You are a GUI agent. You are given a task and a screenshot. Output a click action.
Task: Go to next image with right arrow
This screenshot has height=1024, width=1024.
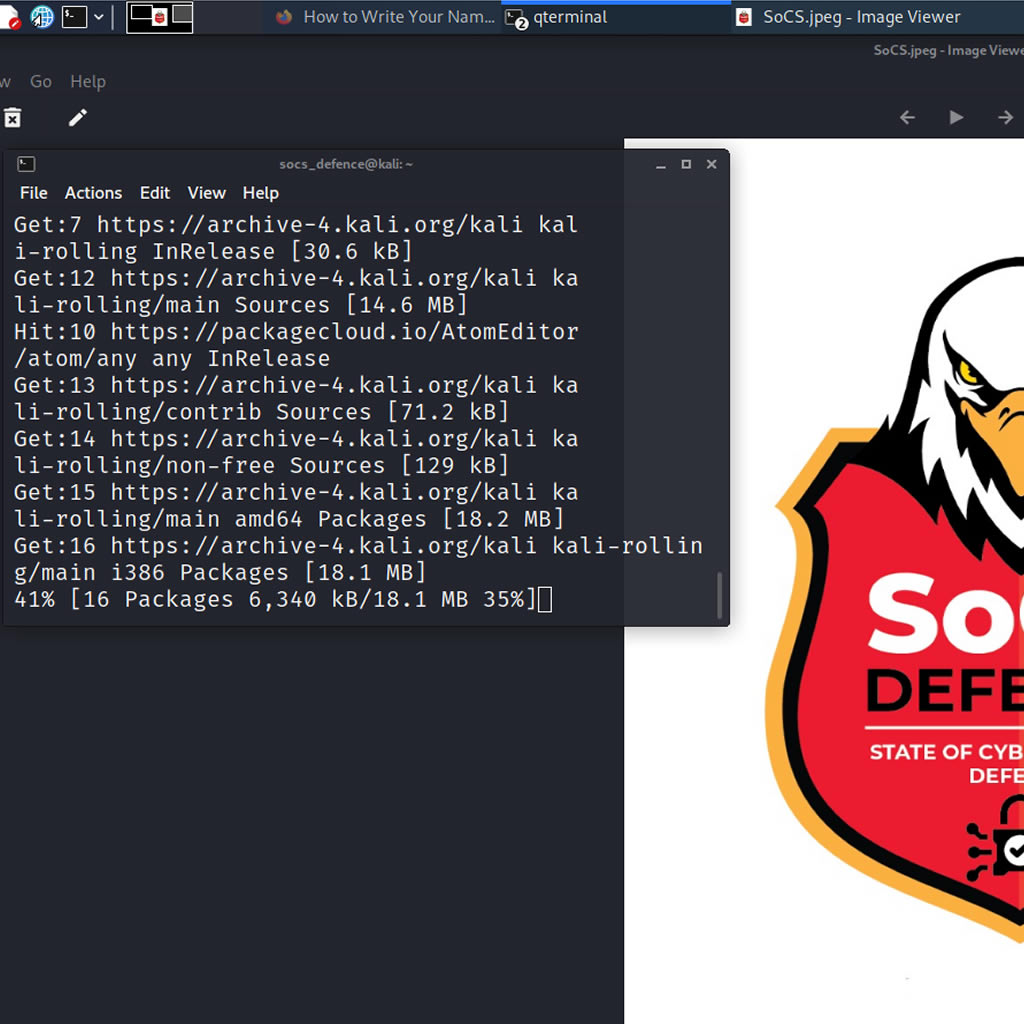click(x=1005, y=118)
